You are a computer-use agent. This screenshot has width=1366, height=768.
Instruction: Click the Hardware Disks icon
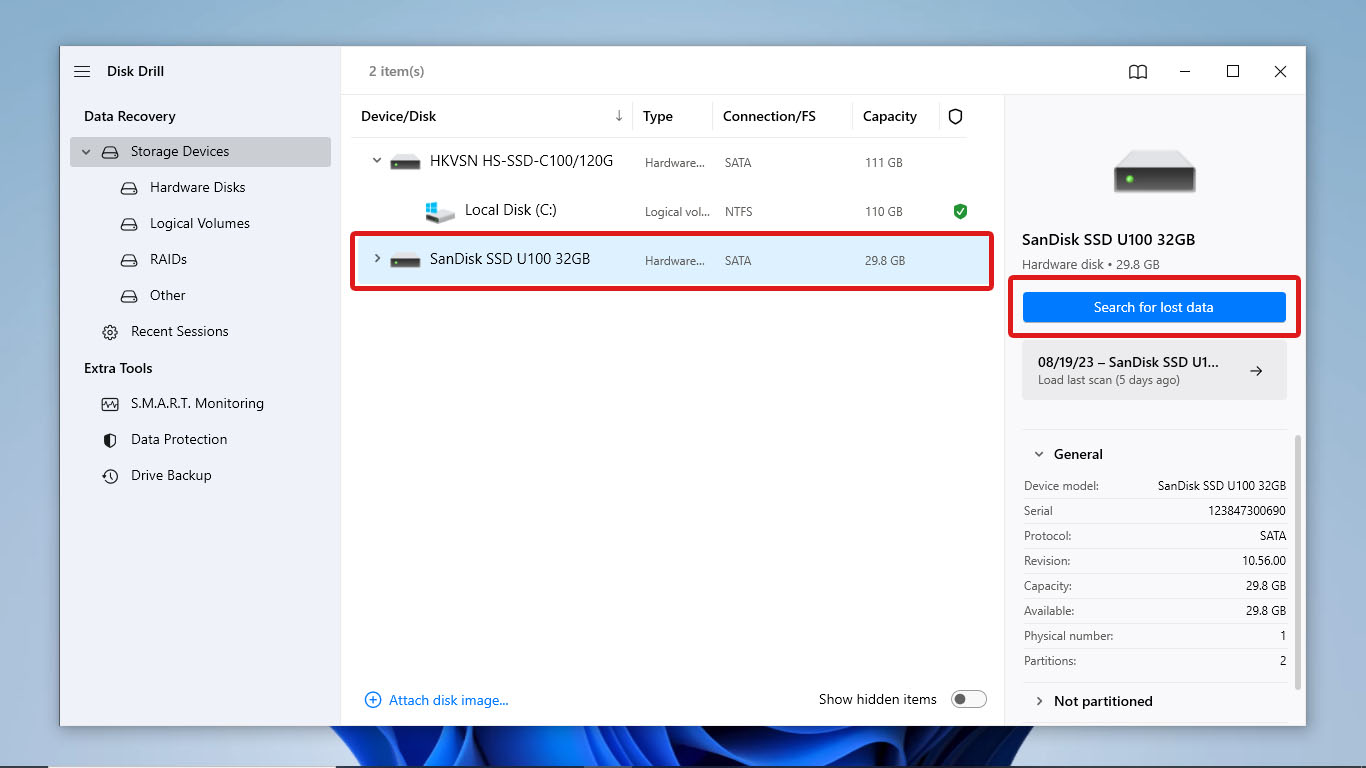[x=129, y=188]
